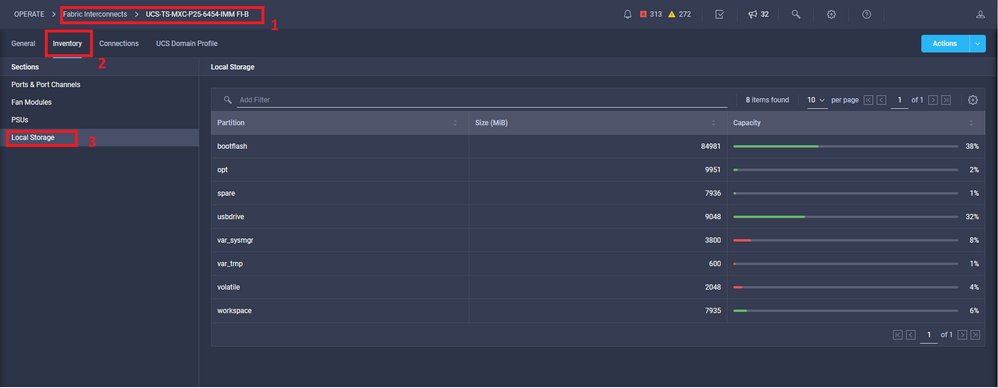This screenshot has width=998, height=388.
Task: Open the notifications bell icon
Action: 628,14
